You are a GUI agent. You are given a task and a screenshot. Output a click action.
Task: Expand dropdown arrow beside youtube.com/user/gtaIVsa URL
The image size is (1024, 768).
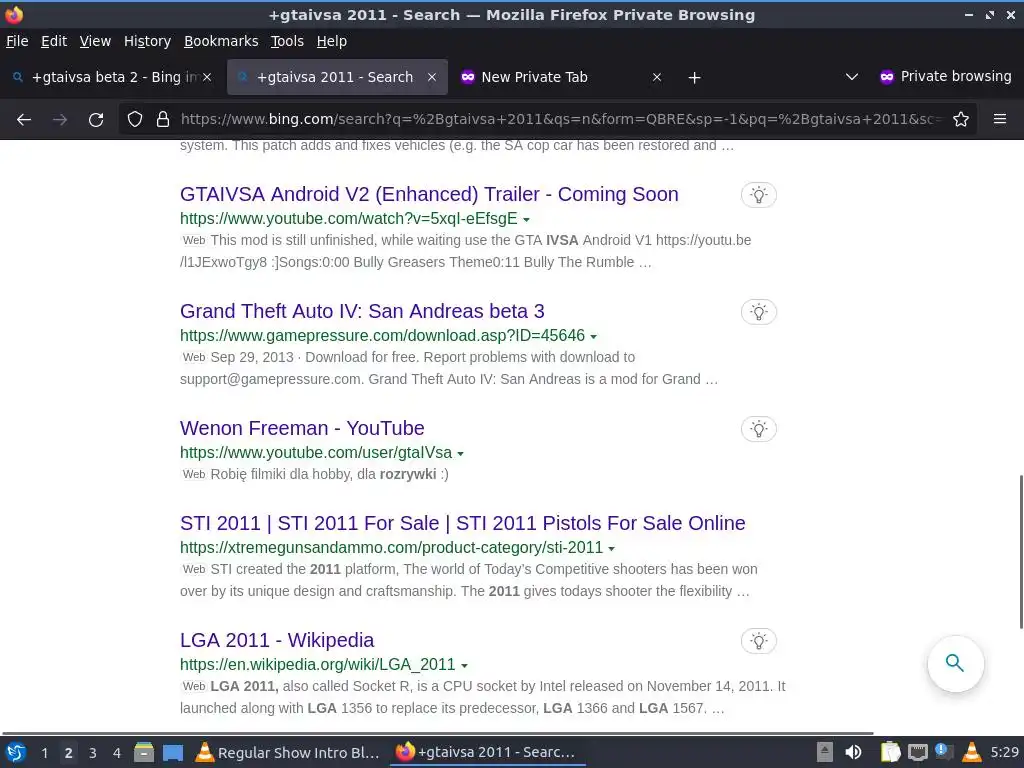tap(460, 453)
